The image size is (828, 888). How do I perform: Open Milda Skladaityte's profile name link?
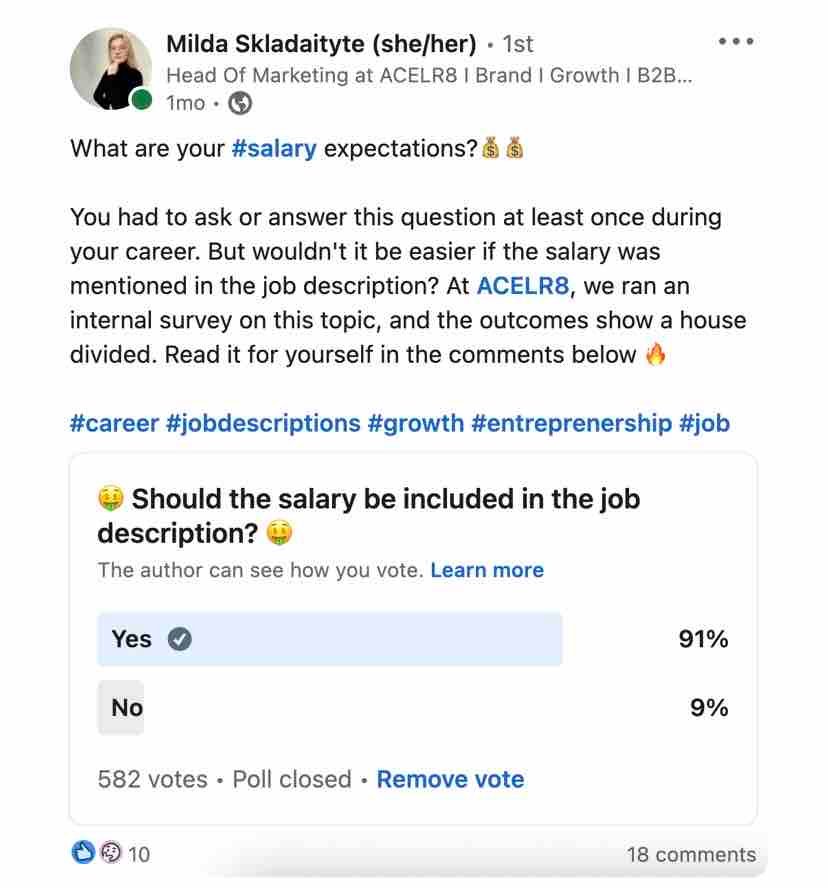point(320,44)
